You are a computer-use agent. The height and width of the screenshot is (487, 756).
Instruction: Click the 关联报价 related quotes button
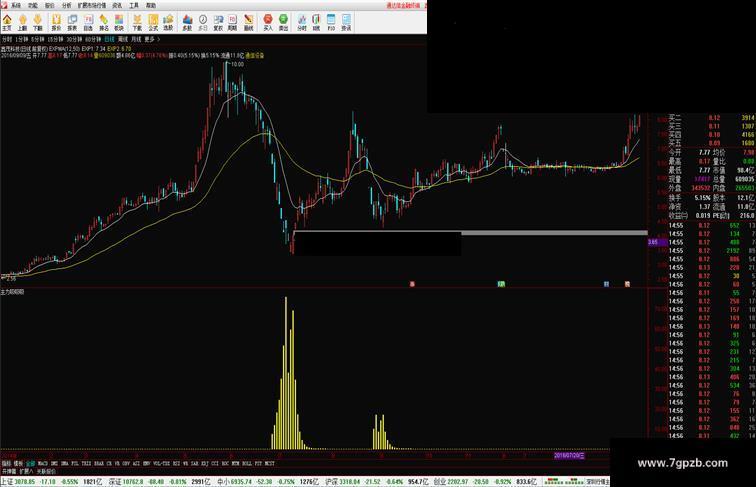click(x=46, y=471)
